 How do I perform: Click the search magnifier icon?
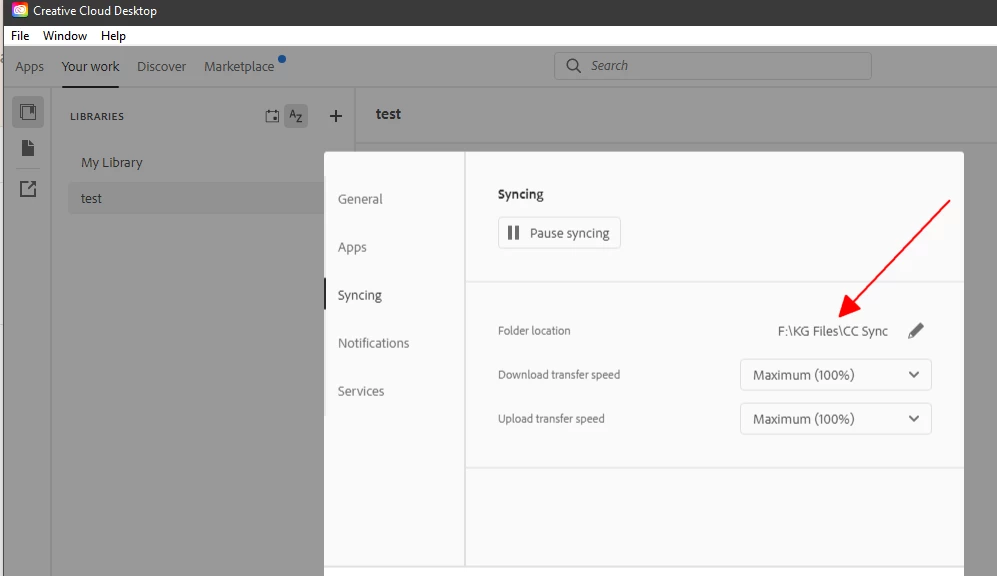[573, 66]
